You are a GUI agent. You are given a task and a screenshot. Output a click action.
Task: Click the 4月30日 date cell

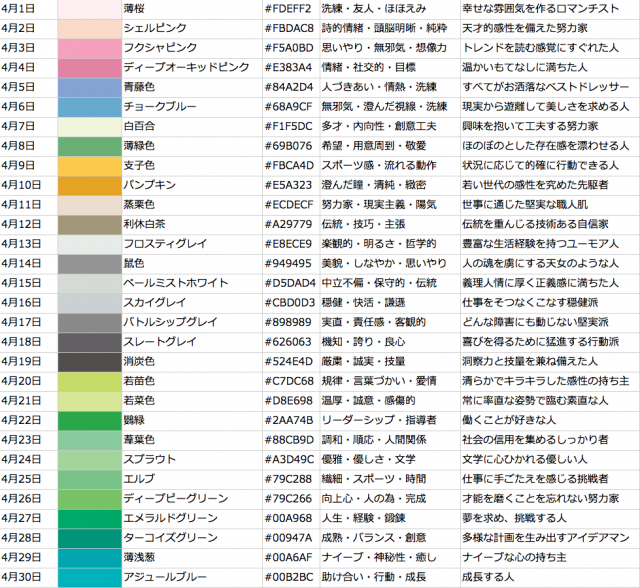tap(29, 577)
